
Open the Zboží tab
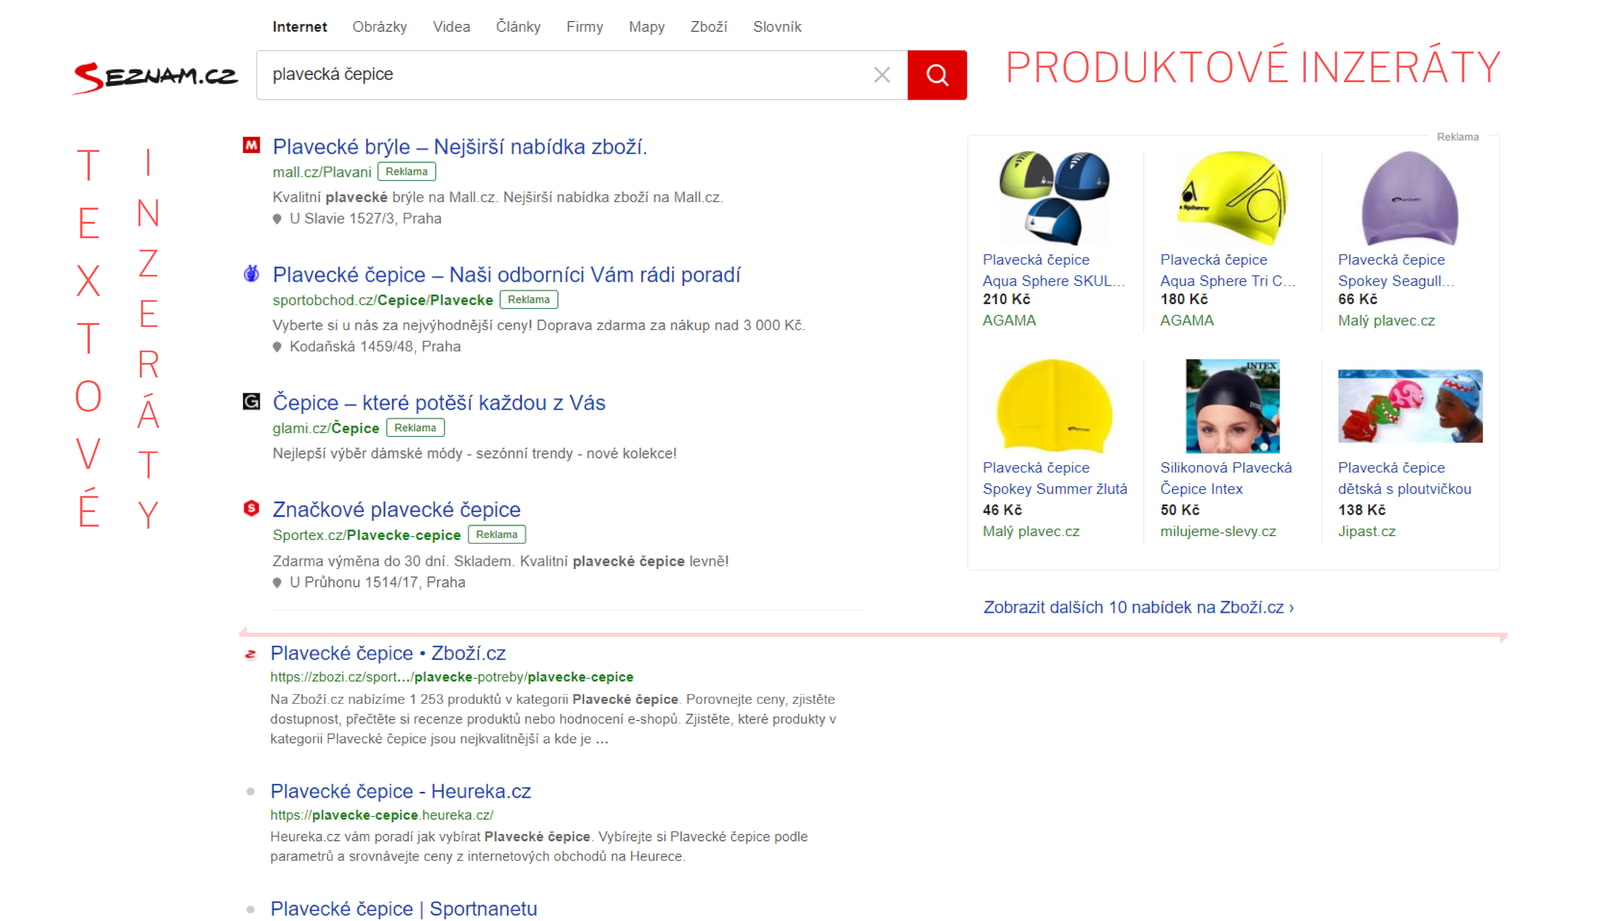(x=709, y=27)
